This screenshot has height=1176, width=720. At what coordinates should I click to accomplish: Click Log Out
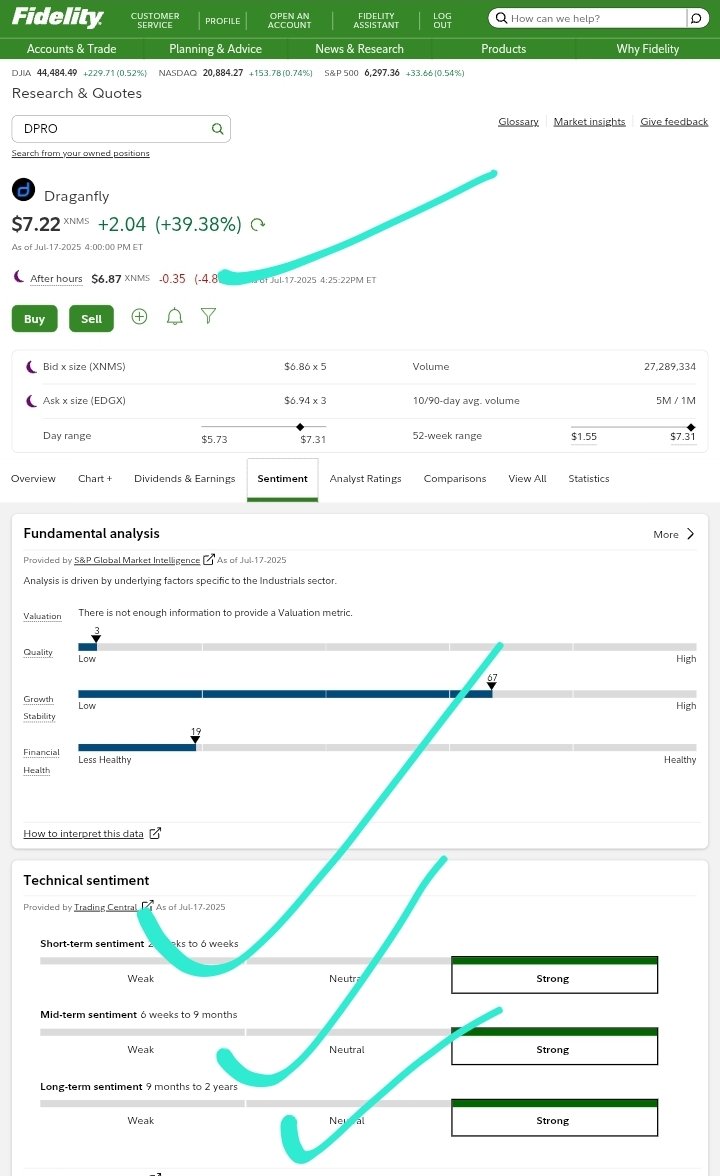[x=442, y=20]
